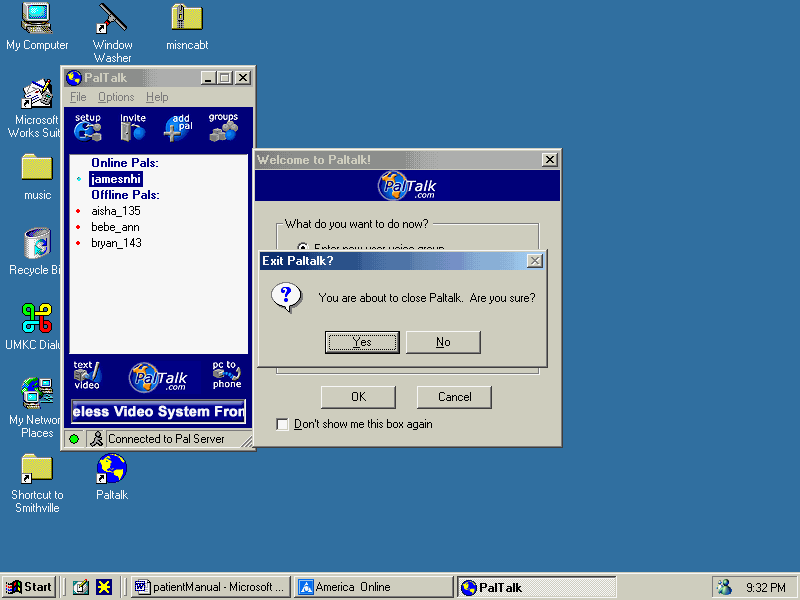800x600 pixels.
Task: Open the groups icon in PalTalk
Action: click(x=223, y=127)
